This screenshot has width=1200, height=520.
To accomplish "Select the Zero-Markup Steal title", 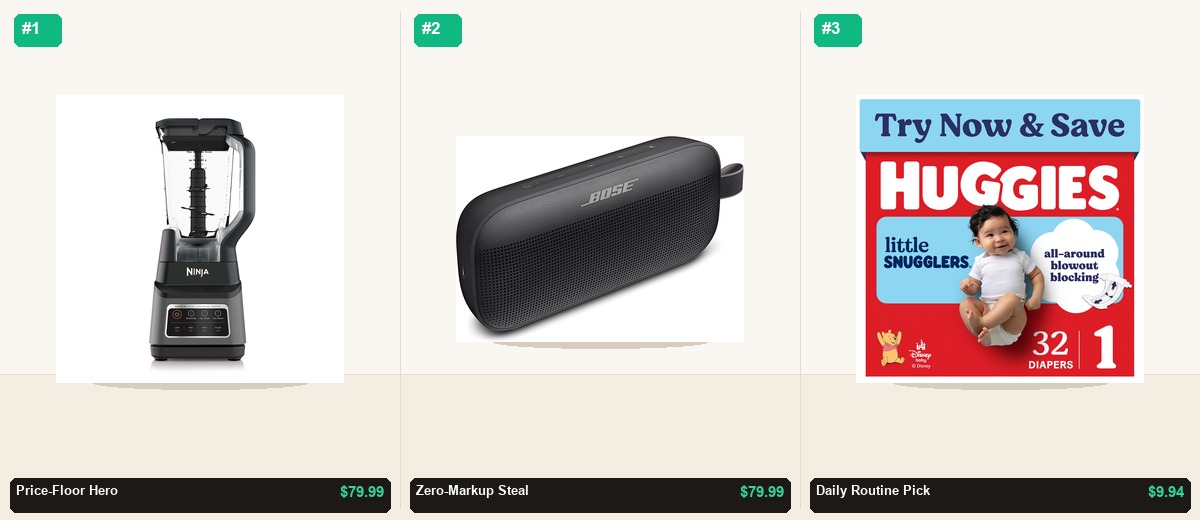I will 472,491.
